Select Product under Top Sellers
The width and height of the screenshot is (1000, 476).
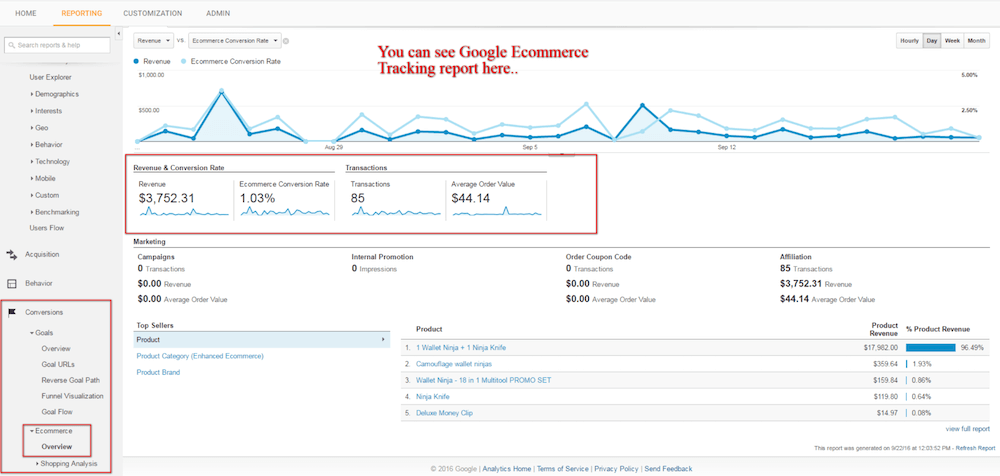(262, 340)
